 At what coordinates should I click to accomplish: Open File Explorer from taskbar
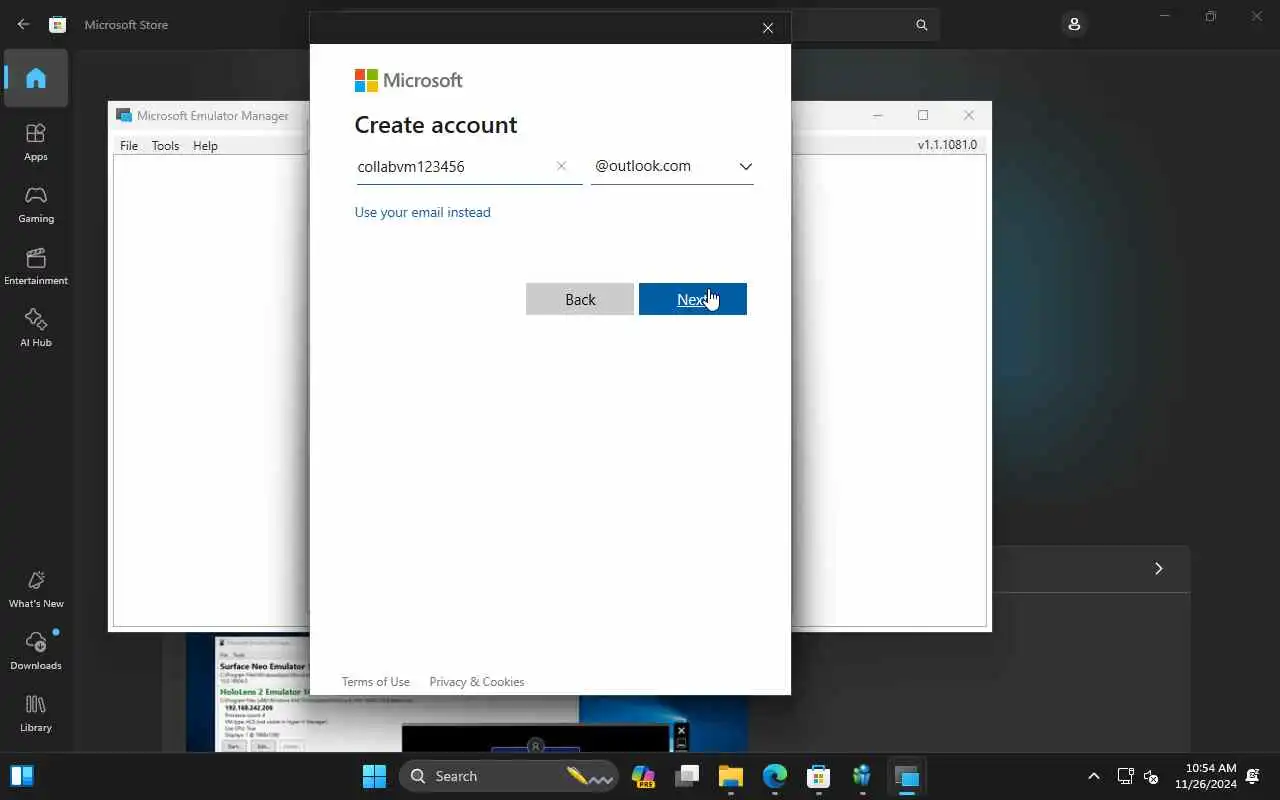(x=731, y=776)
